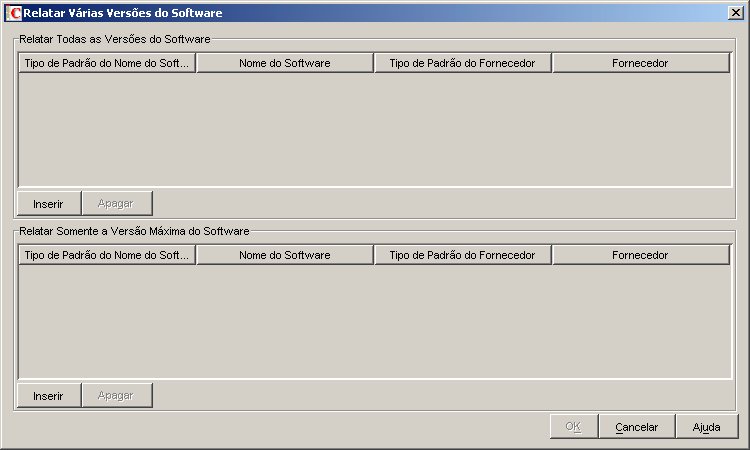Screen dimensions: 750x450
Task: Click the OK button
Action: coord(574,427)
